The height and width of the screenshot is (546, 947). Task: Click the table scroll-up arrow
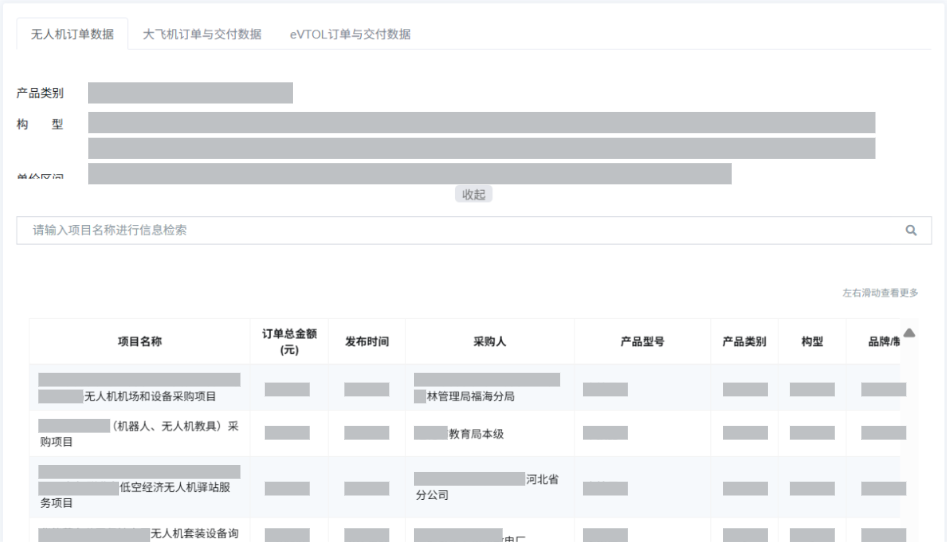[909, 333]
